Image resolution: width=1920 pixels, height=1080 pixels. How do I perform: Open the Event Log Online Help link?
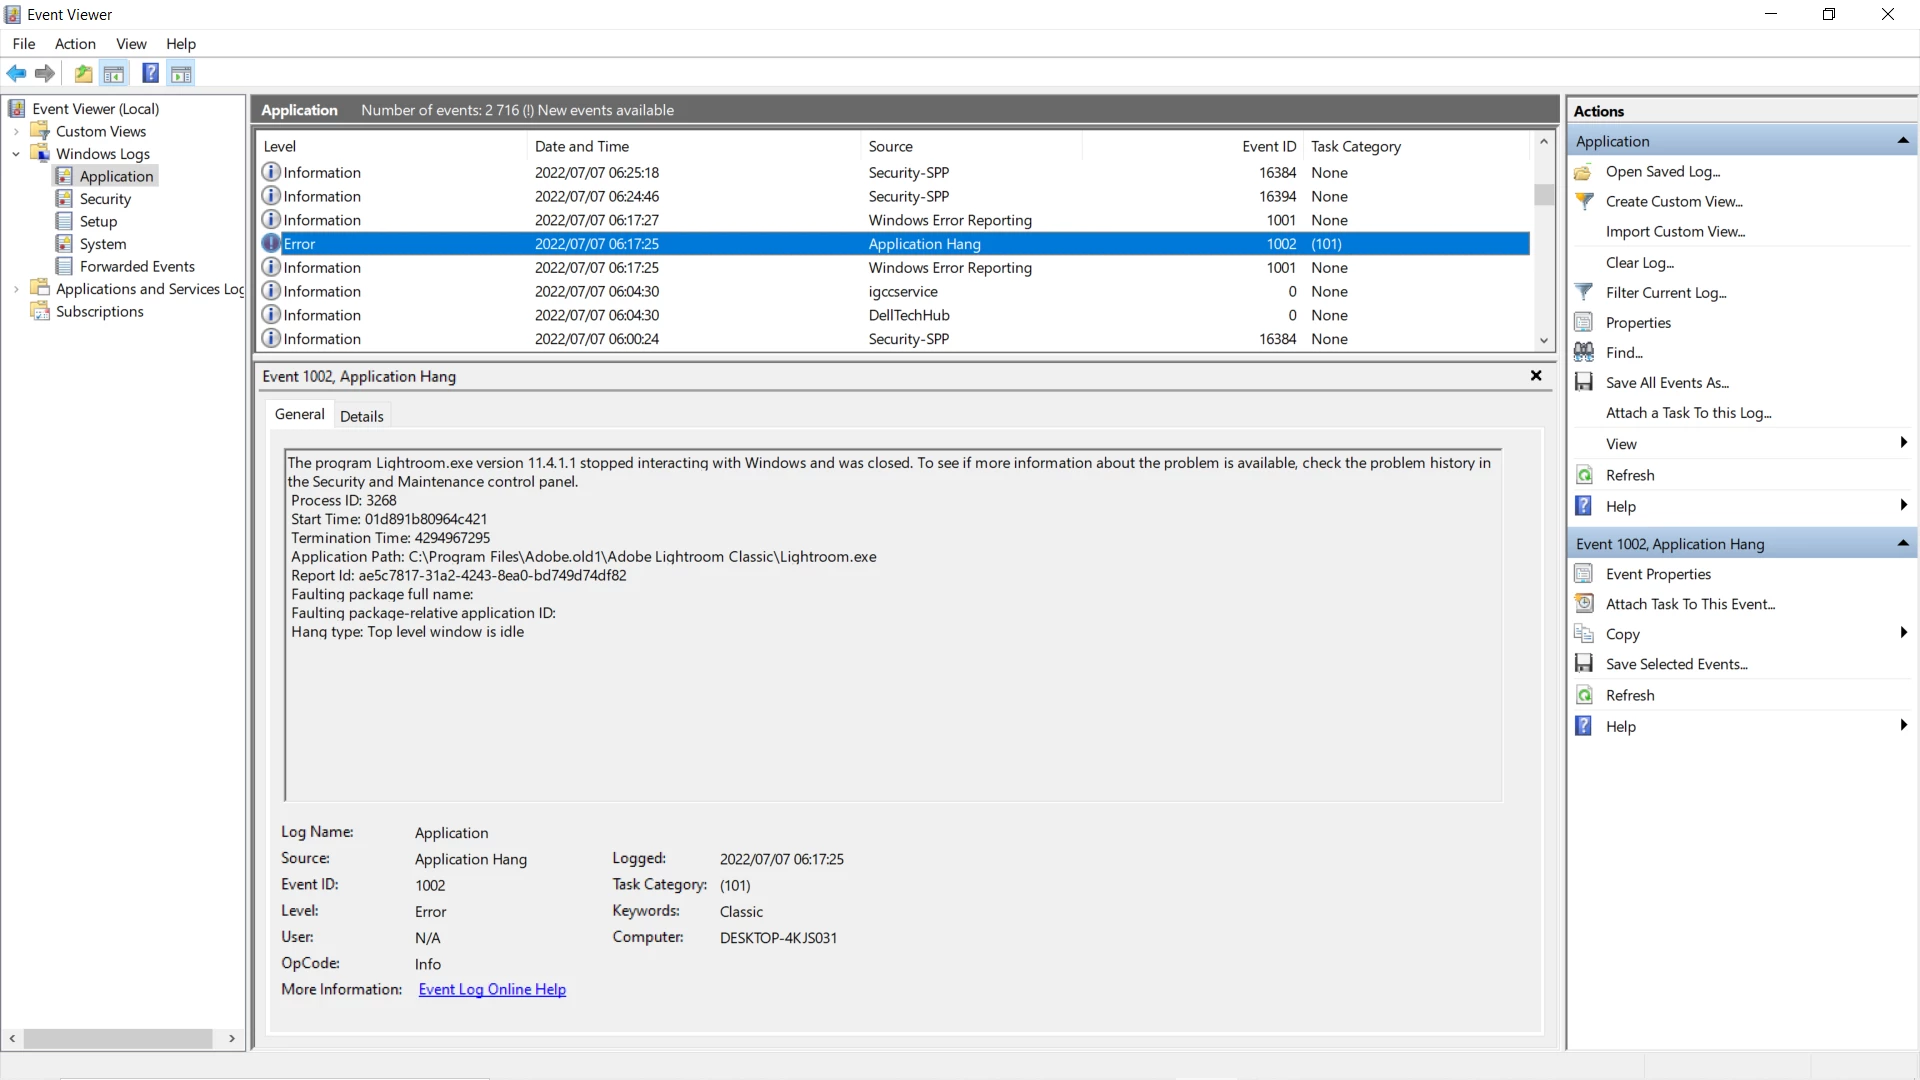492,989
